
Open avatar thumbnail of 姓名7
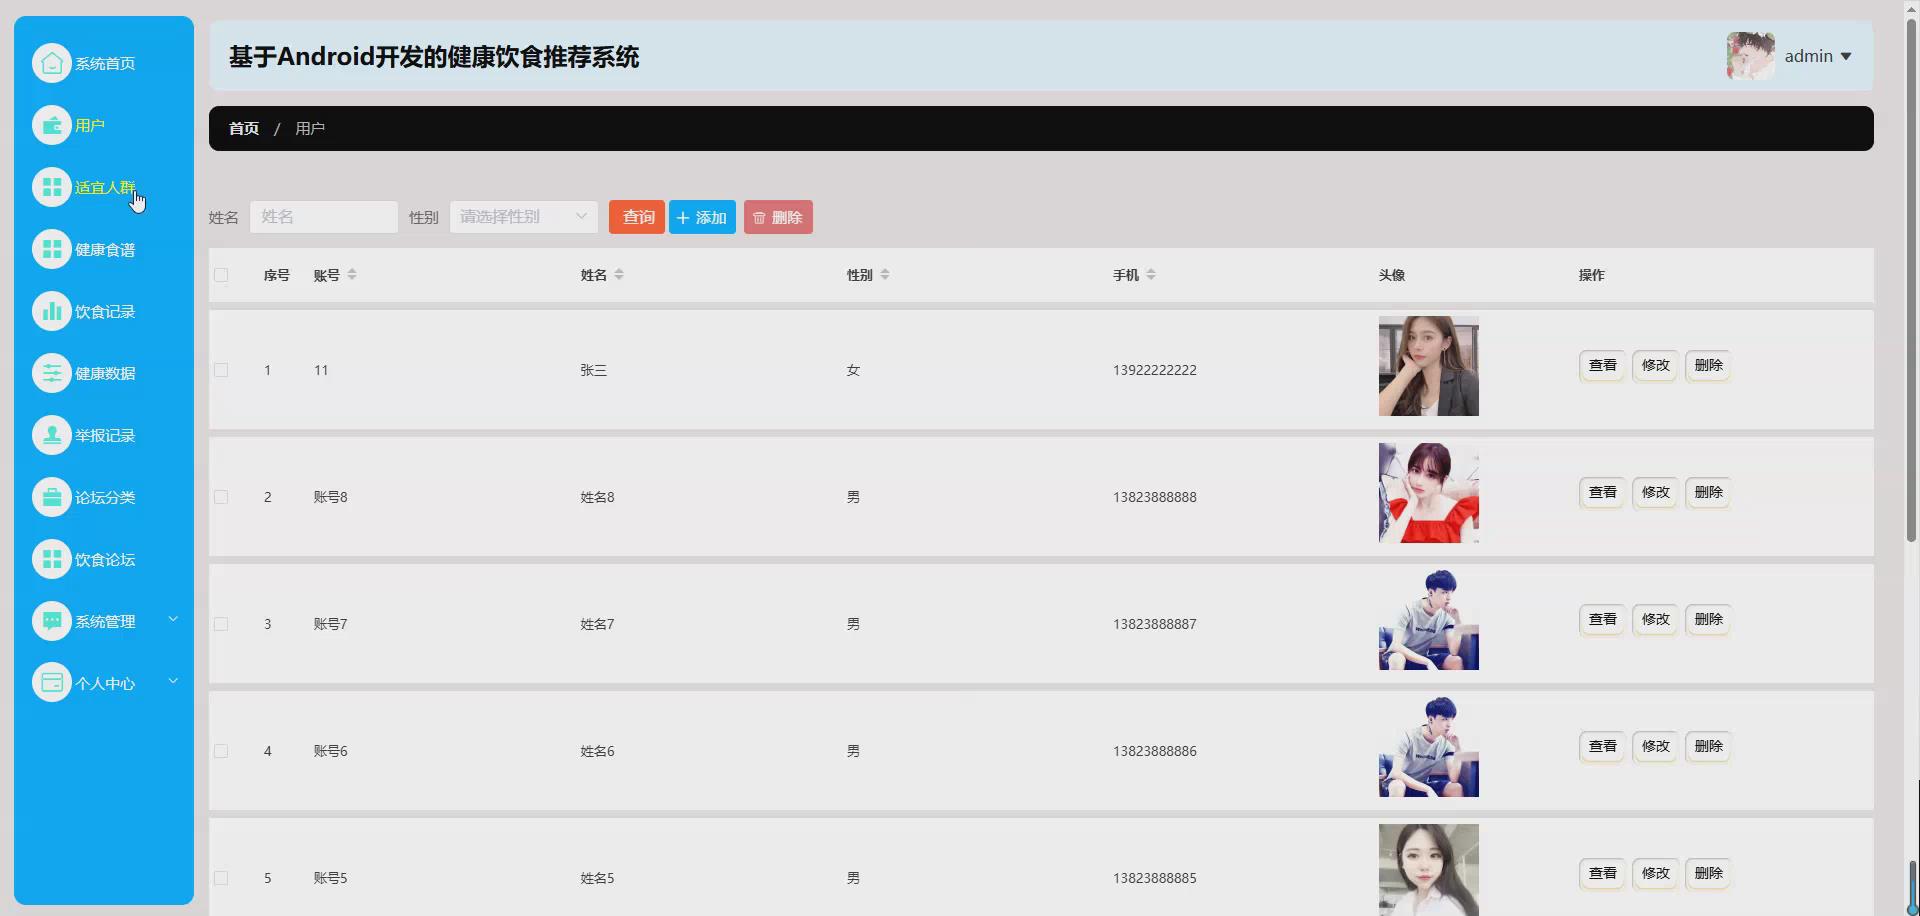tap(1429, 620)
